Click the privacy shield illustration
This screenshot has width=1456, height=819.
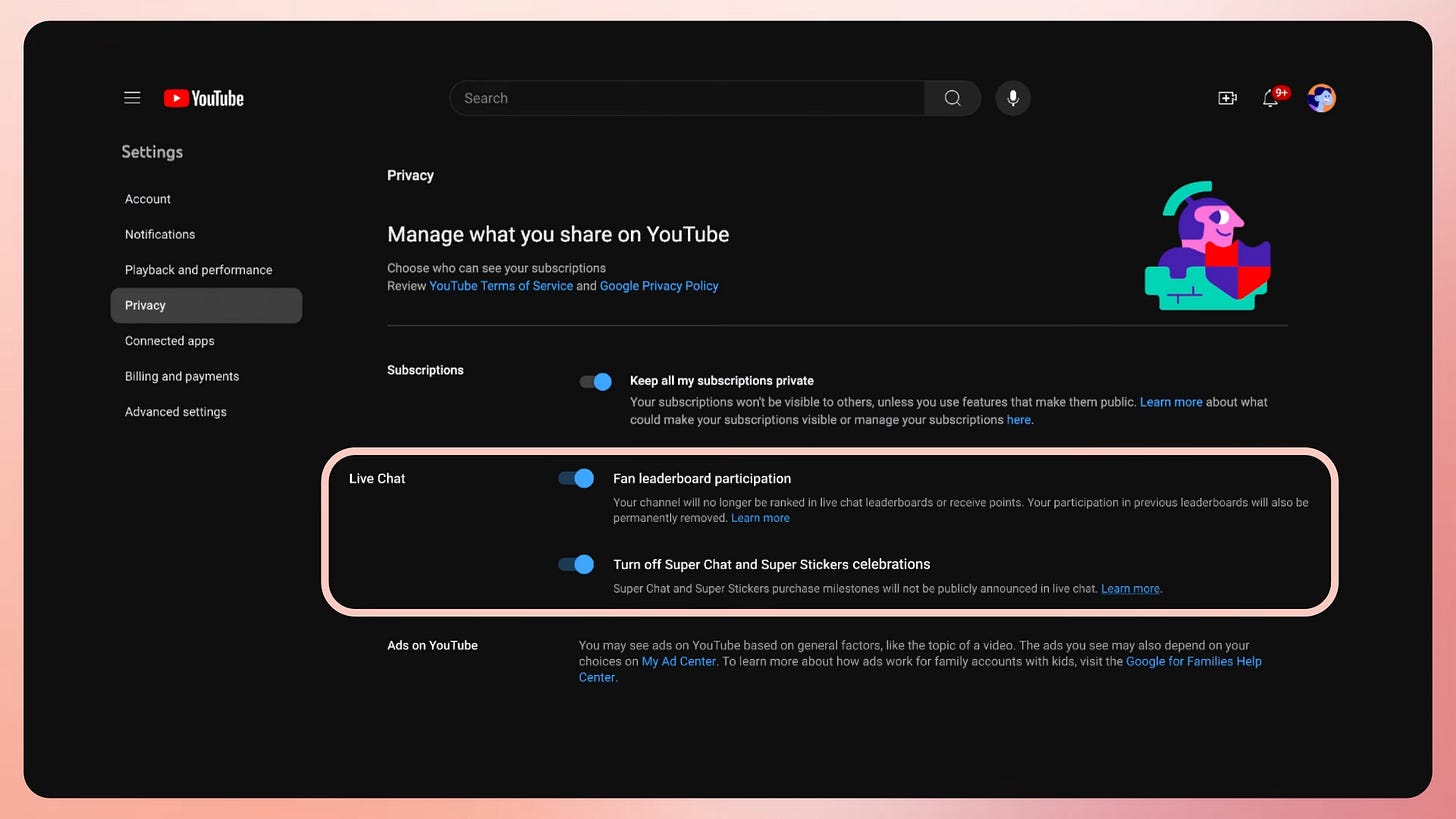tap(1208, 246)
